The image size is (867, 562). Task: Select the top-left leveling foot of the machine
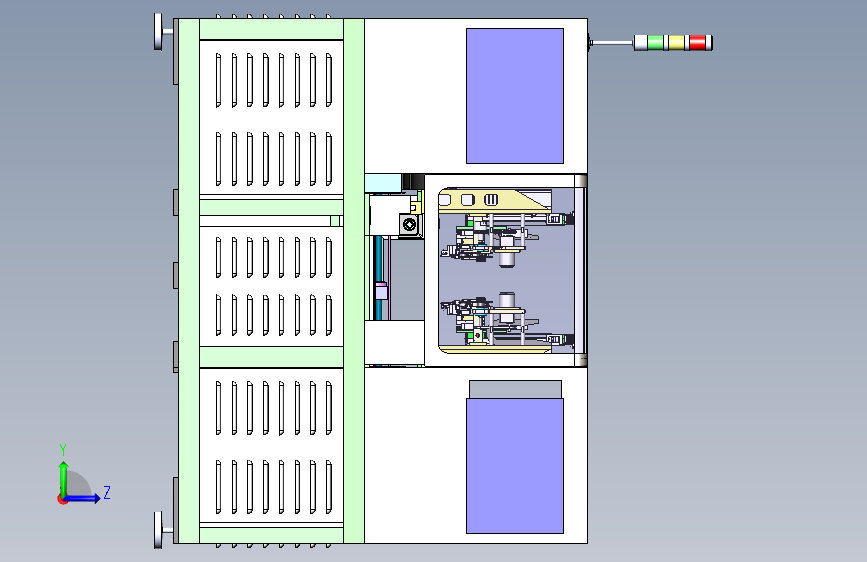coord(159,32)
